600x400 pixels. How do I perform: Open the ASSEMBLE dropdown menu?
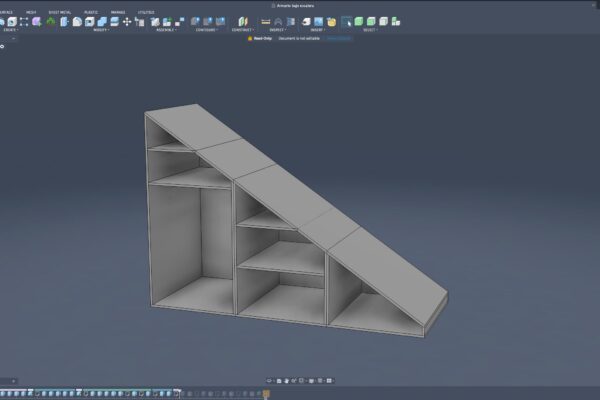tap(166, 30)
